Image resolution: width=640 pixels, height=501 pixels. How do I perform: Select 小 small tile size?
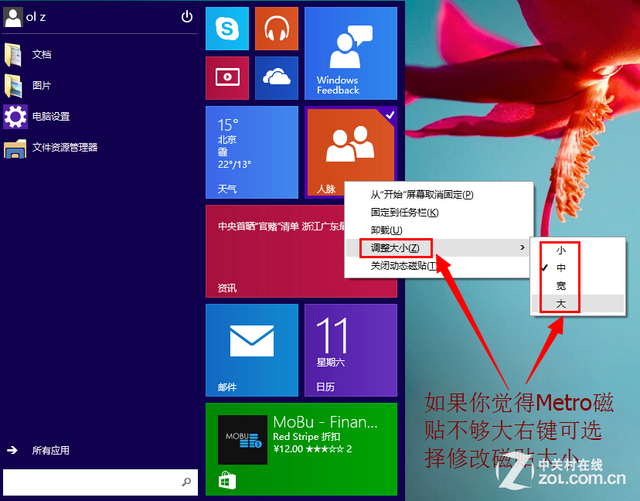coord(578,250)
